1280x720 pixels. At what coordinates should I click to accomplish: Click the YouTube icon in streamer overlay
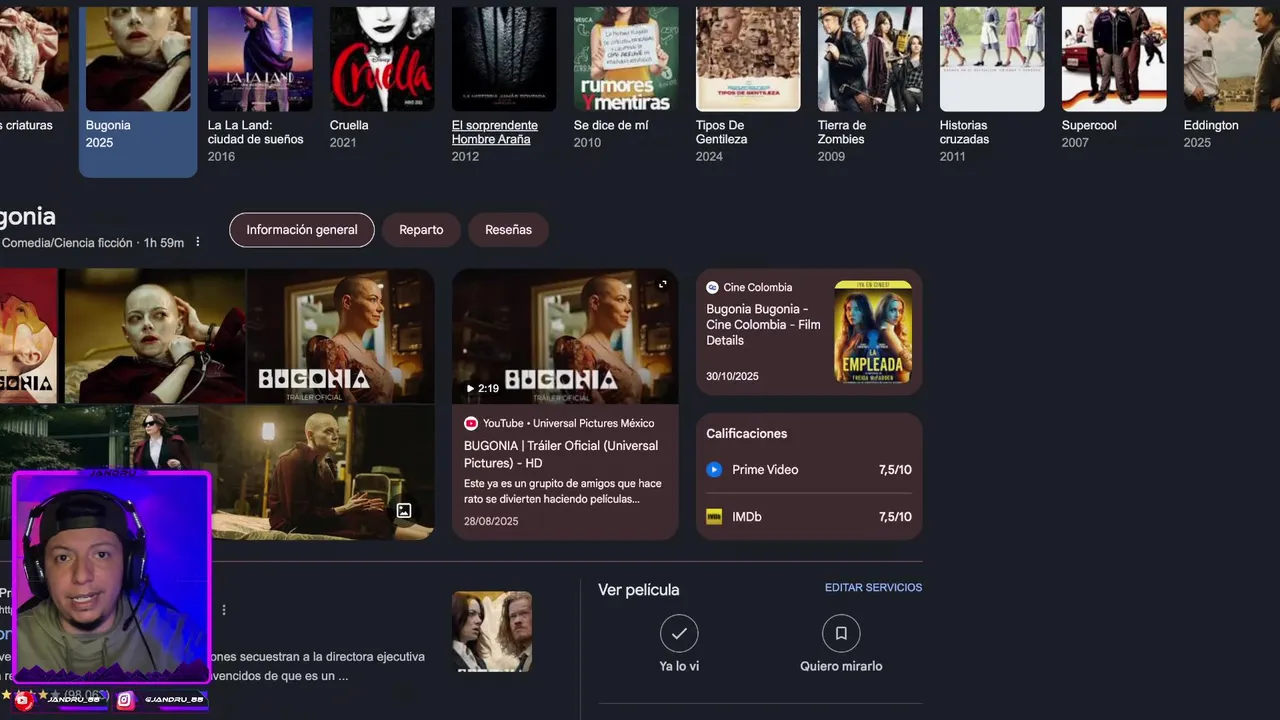(24, 701)
